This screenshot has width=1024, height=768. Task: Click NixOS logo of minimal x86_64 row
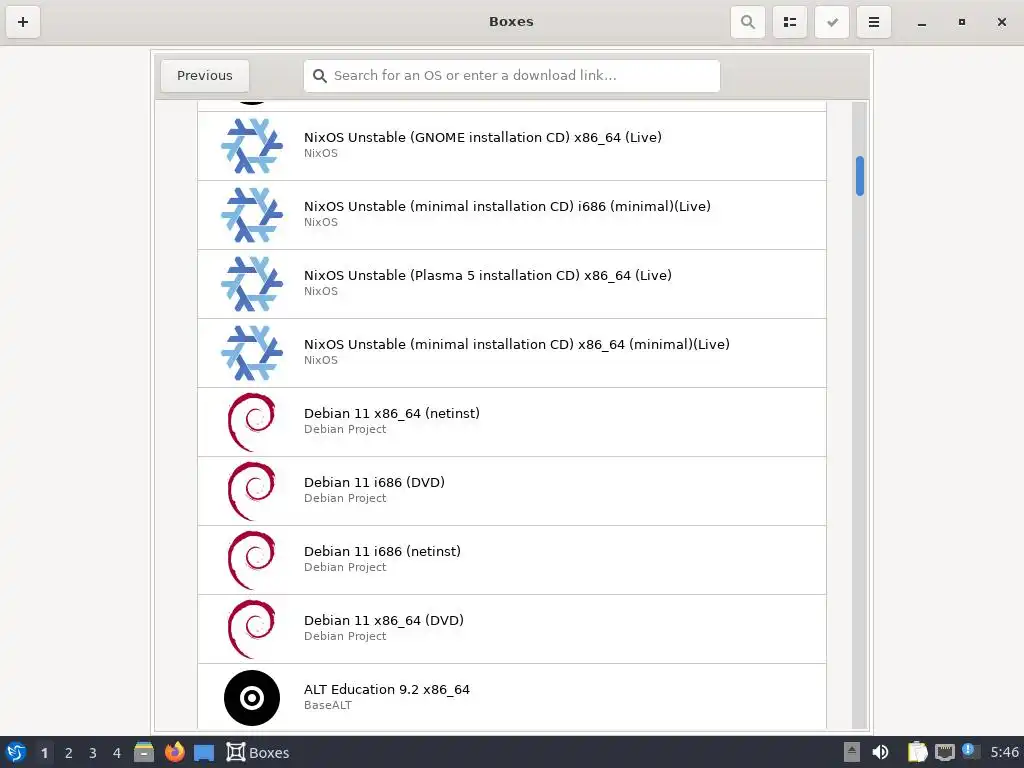tap(252, 353)
